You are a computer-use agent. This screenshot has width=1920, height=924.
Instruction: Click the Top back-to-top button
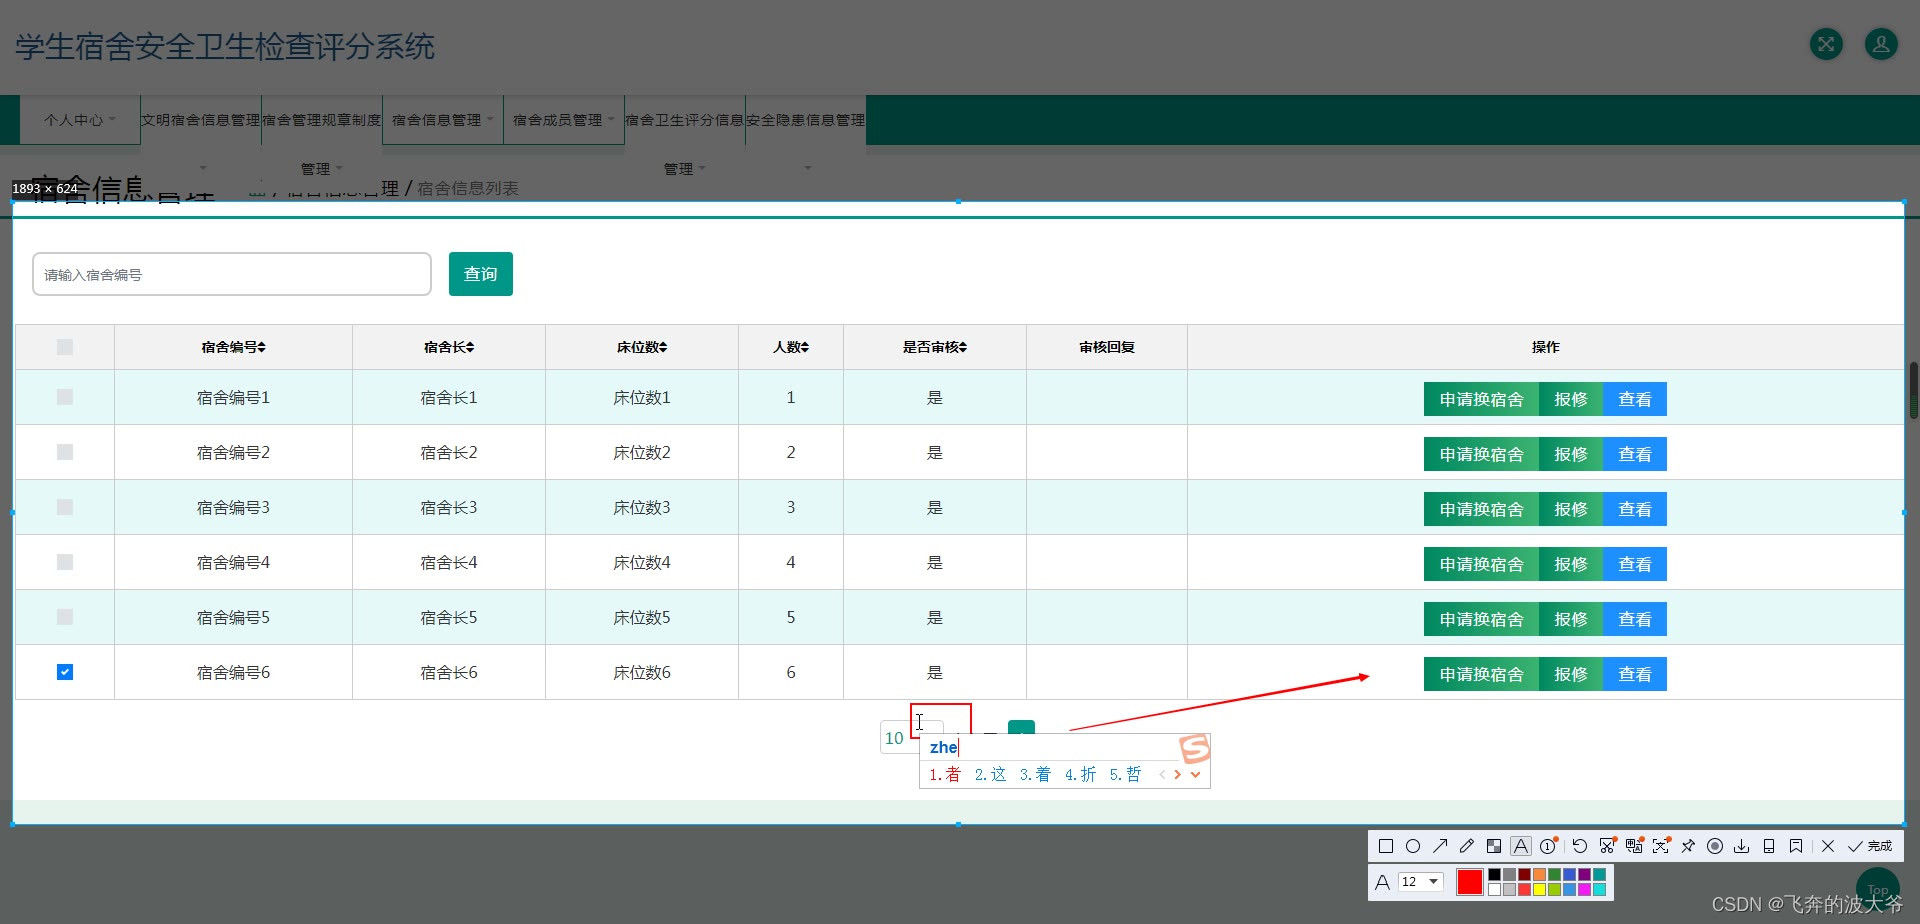click(x=1878, y=890)
